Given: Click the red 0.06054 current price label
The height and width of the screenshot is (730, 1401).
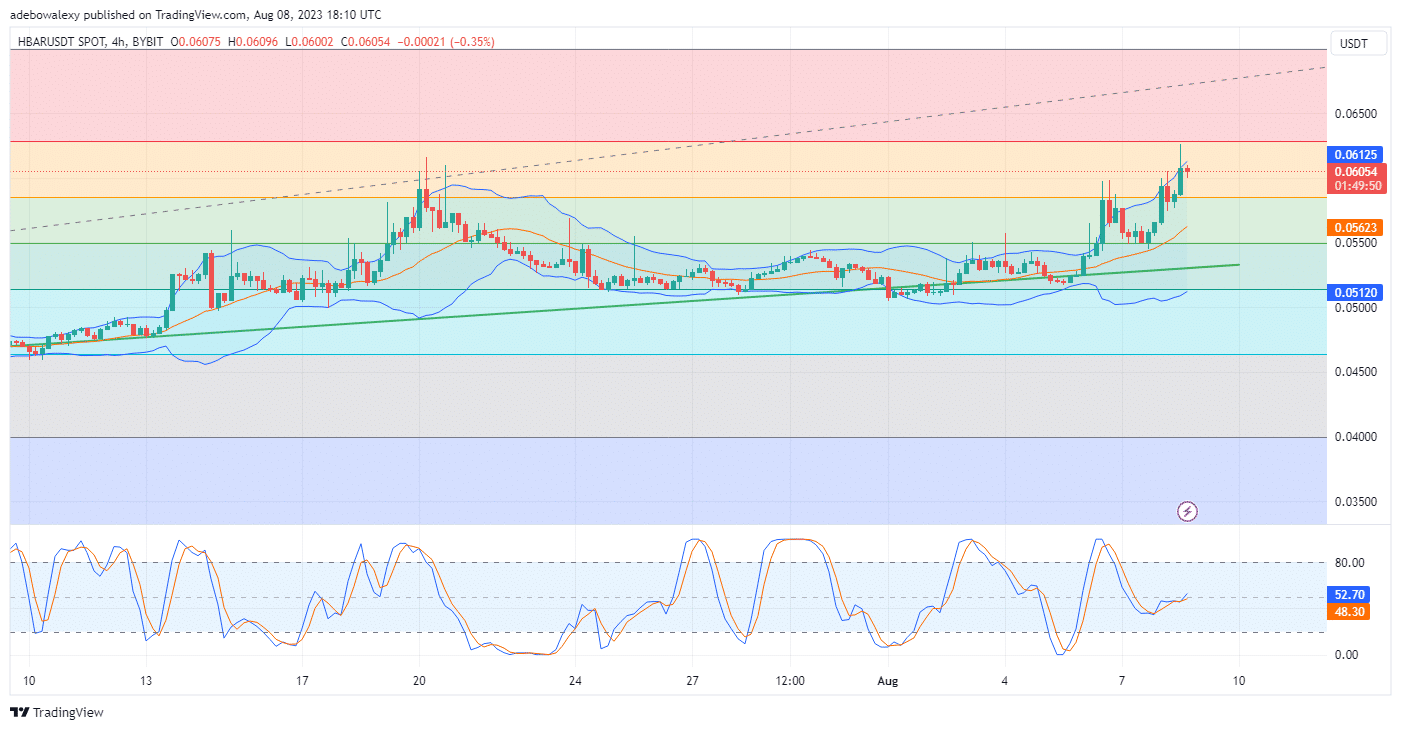Looking at the screenshot, I should 1356,171.
